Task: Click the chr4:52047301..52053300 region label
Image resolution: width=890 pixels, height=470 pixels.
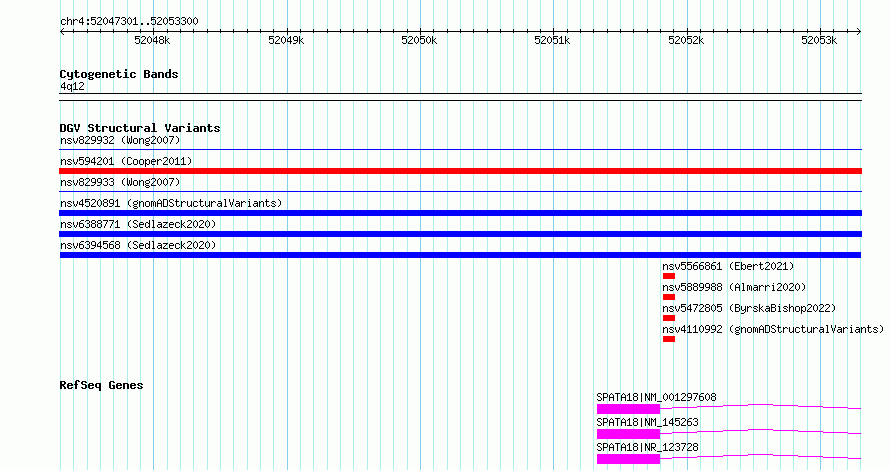Action: click(129, 21)
